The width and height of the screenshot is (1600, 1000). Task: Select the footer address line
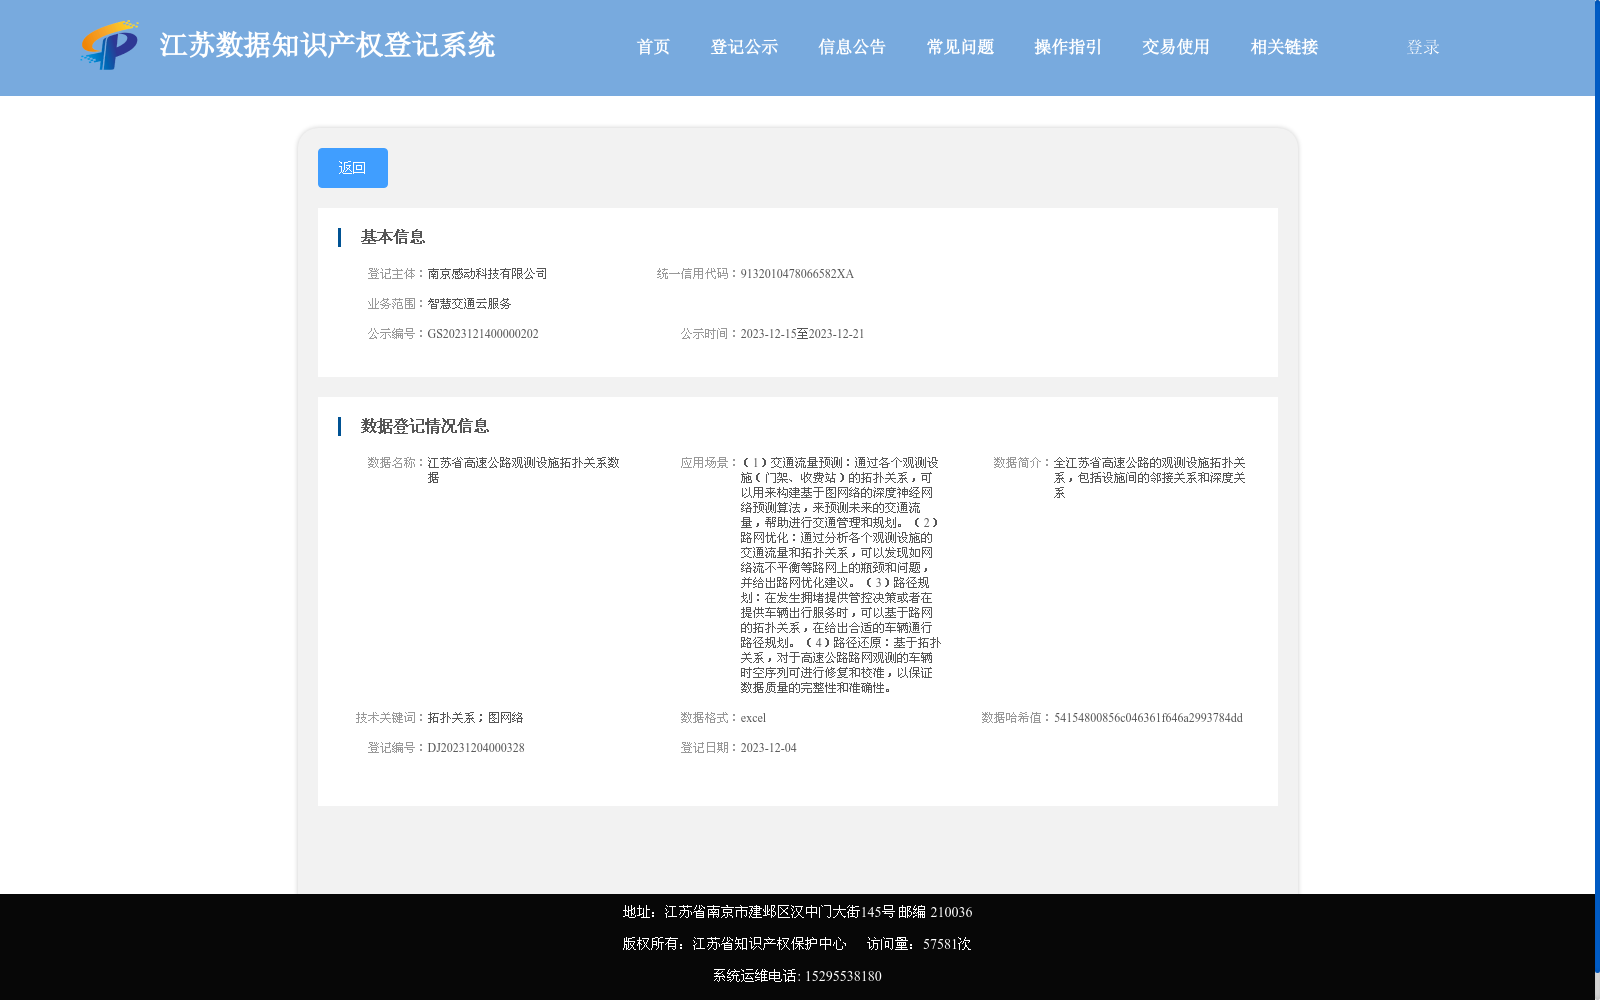[x=797, y=912]
